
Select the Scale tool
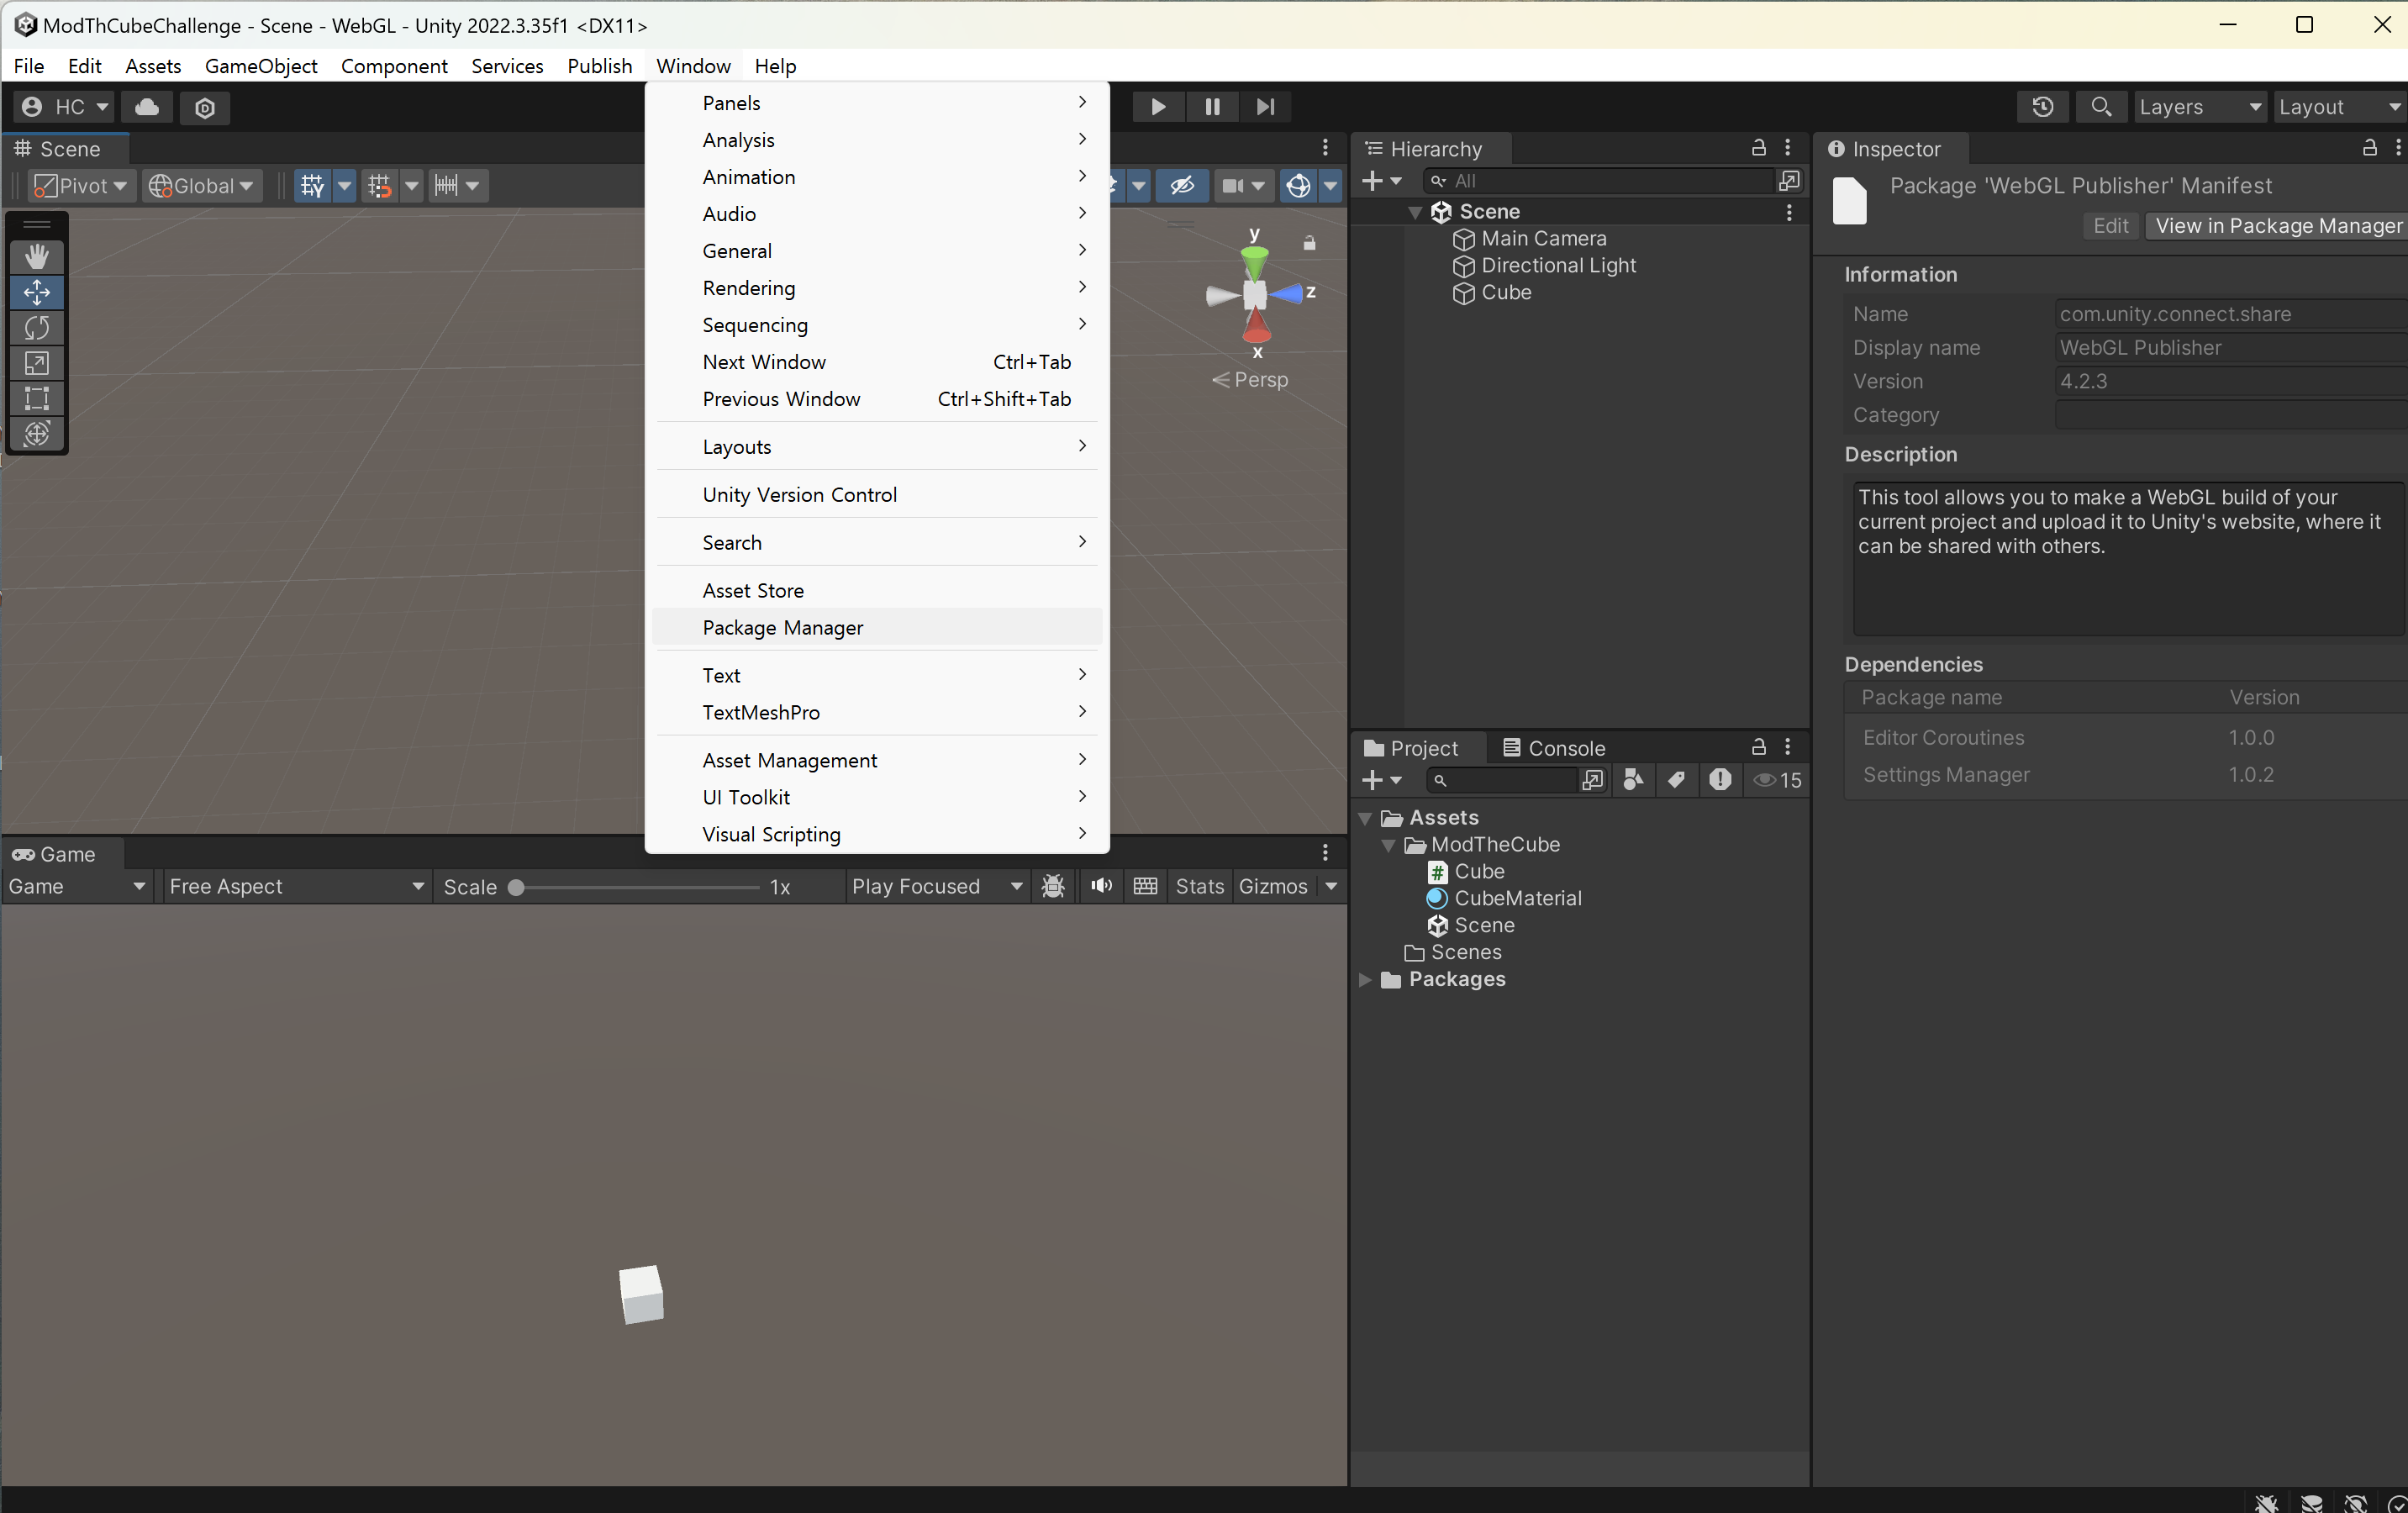click(37, 363)
